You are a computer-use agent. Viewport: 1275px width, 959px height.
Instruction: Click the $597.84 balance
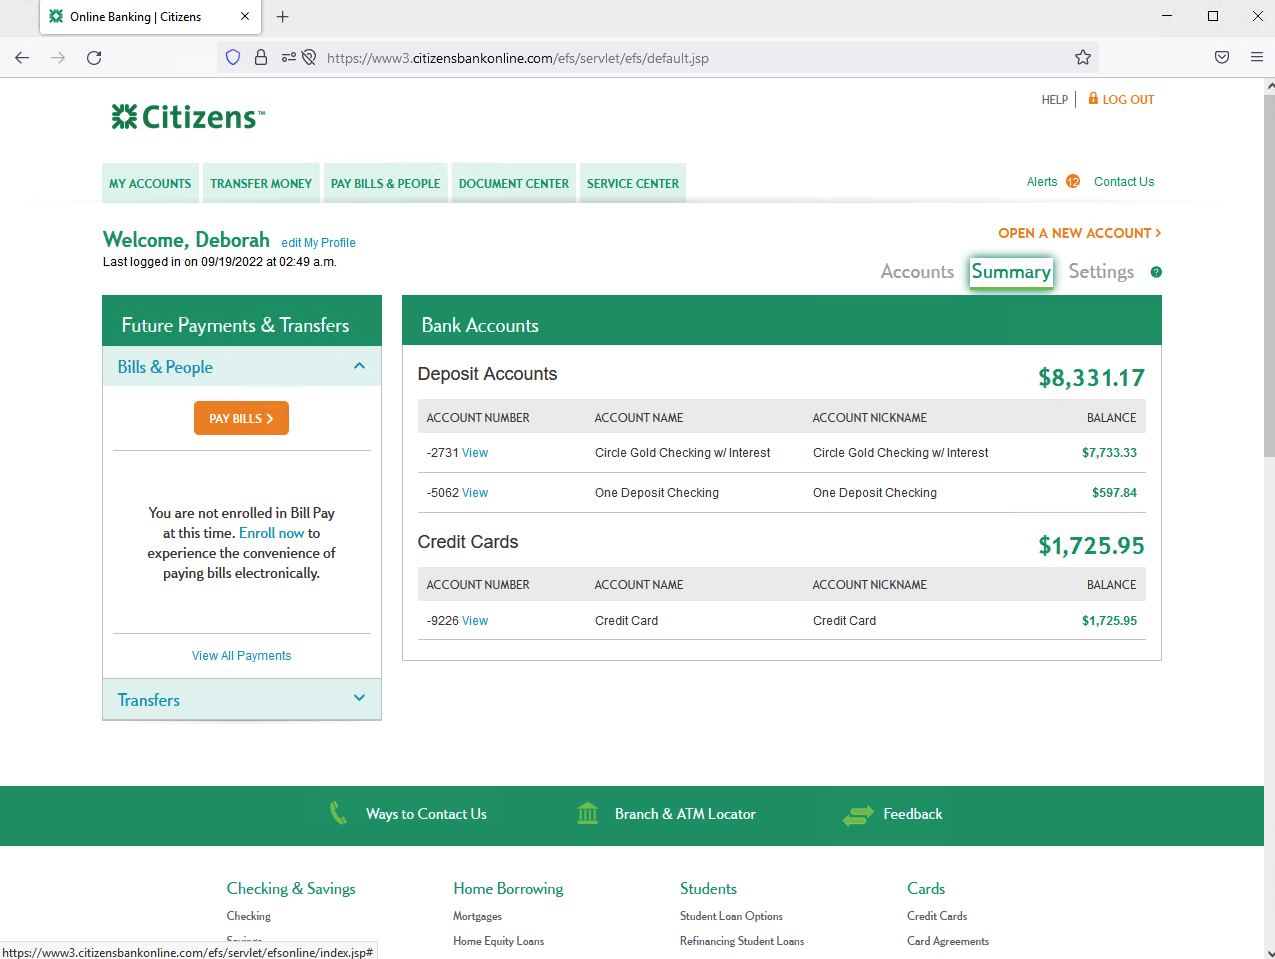(1114, 493)
